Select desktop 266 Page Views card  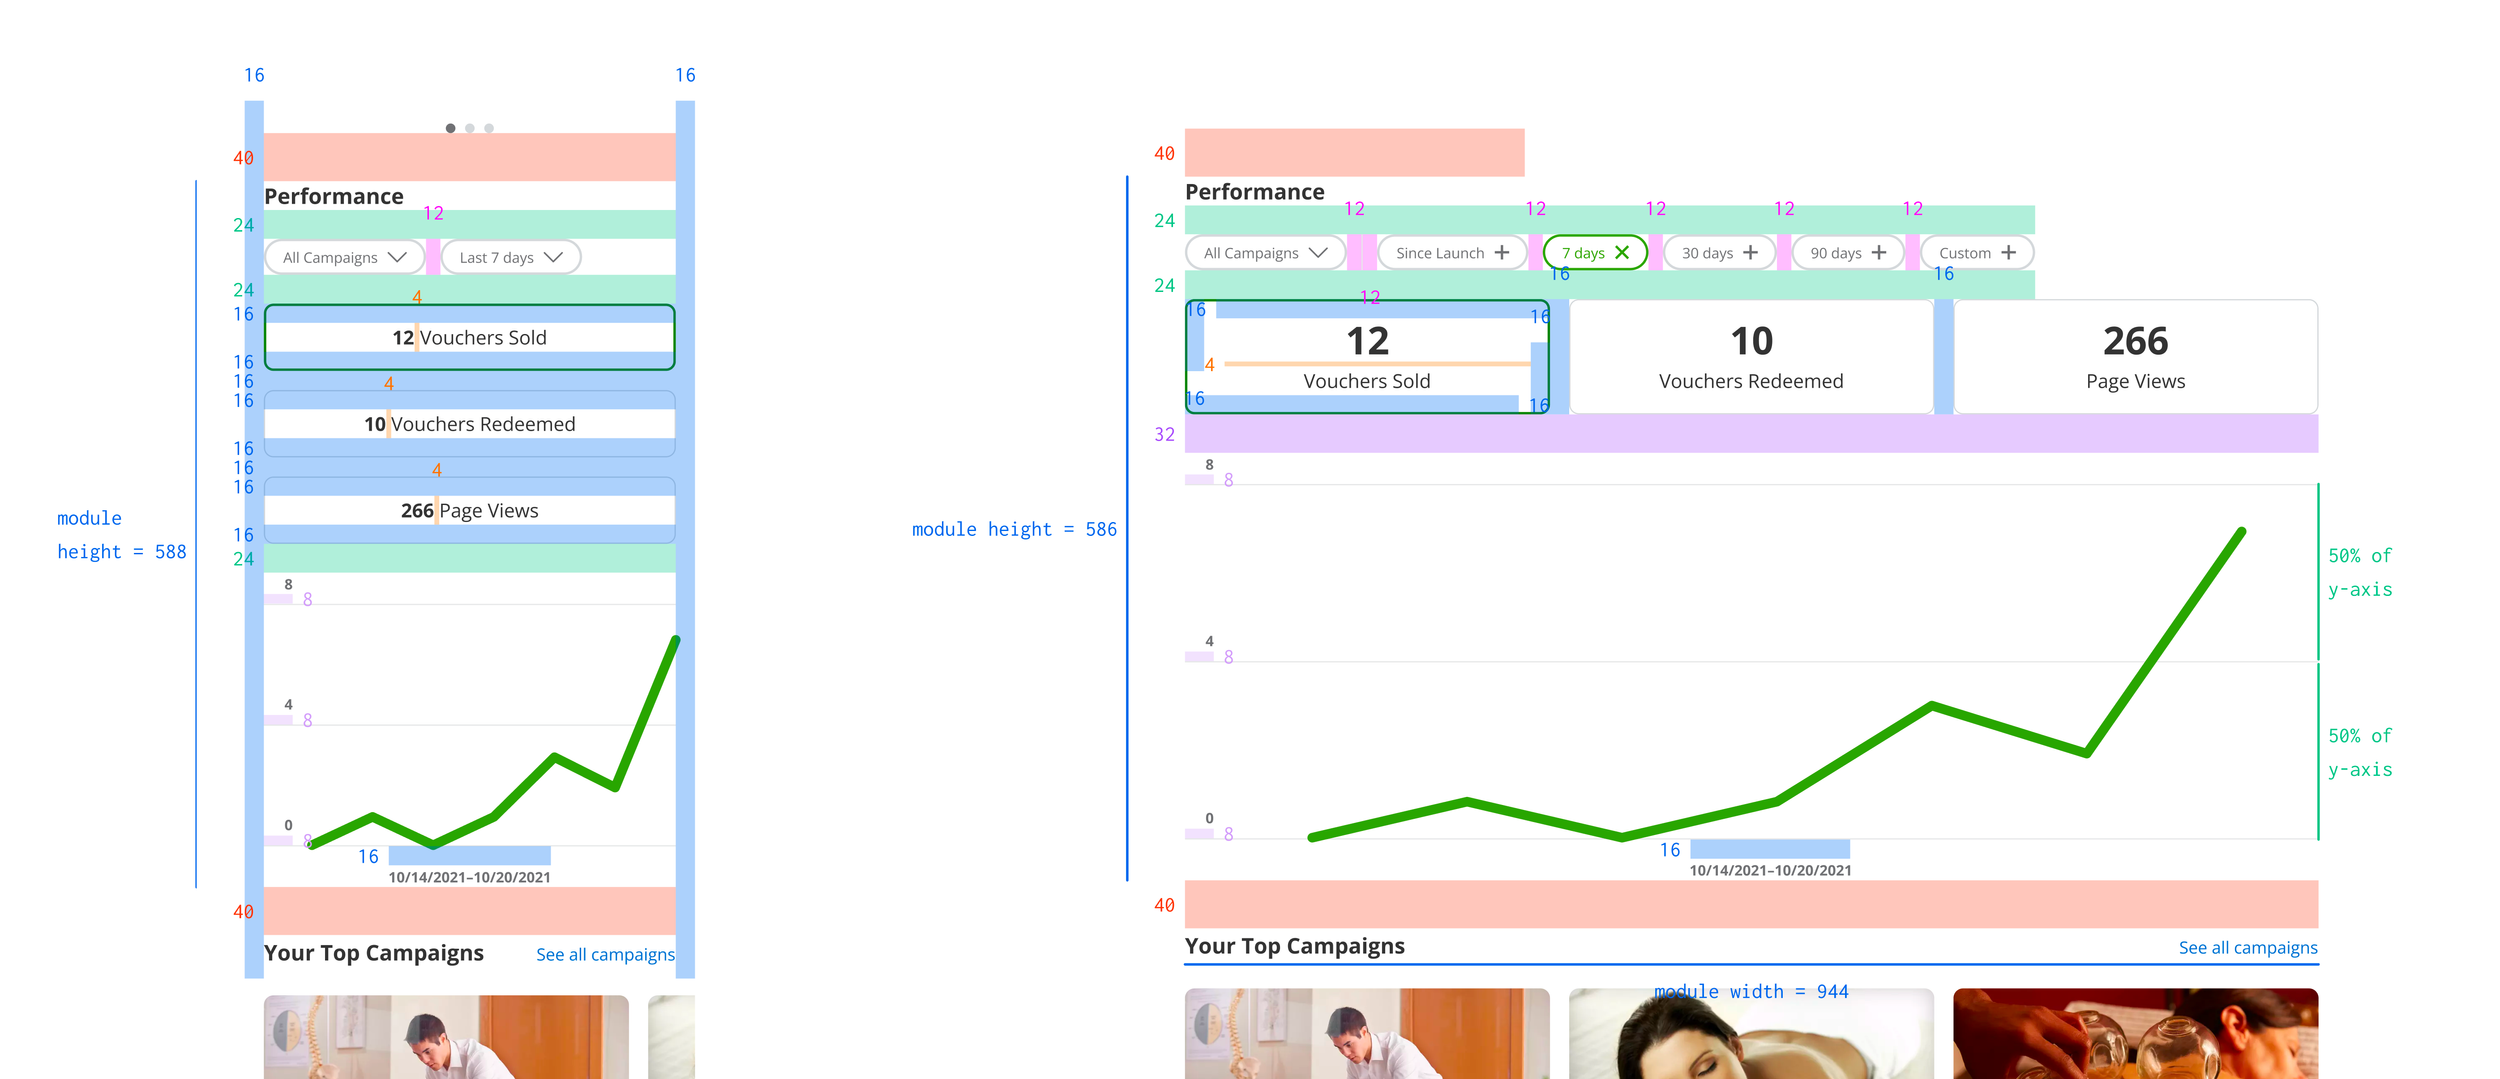tap(2135, 357)
